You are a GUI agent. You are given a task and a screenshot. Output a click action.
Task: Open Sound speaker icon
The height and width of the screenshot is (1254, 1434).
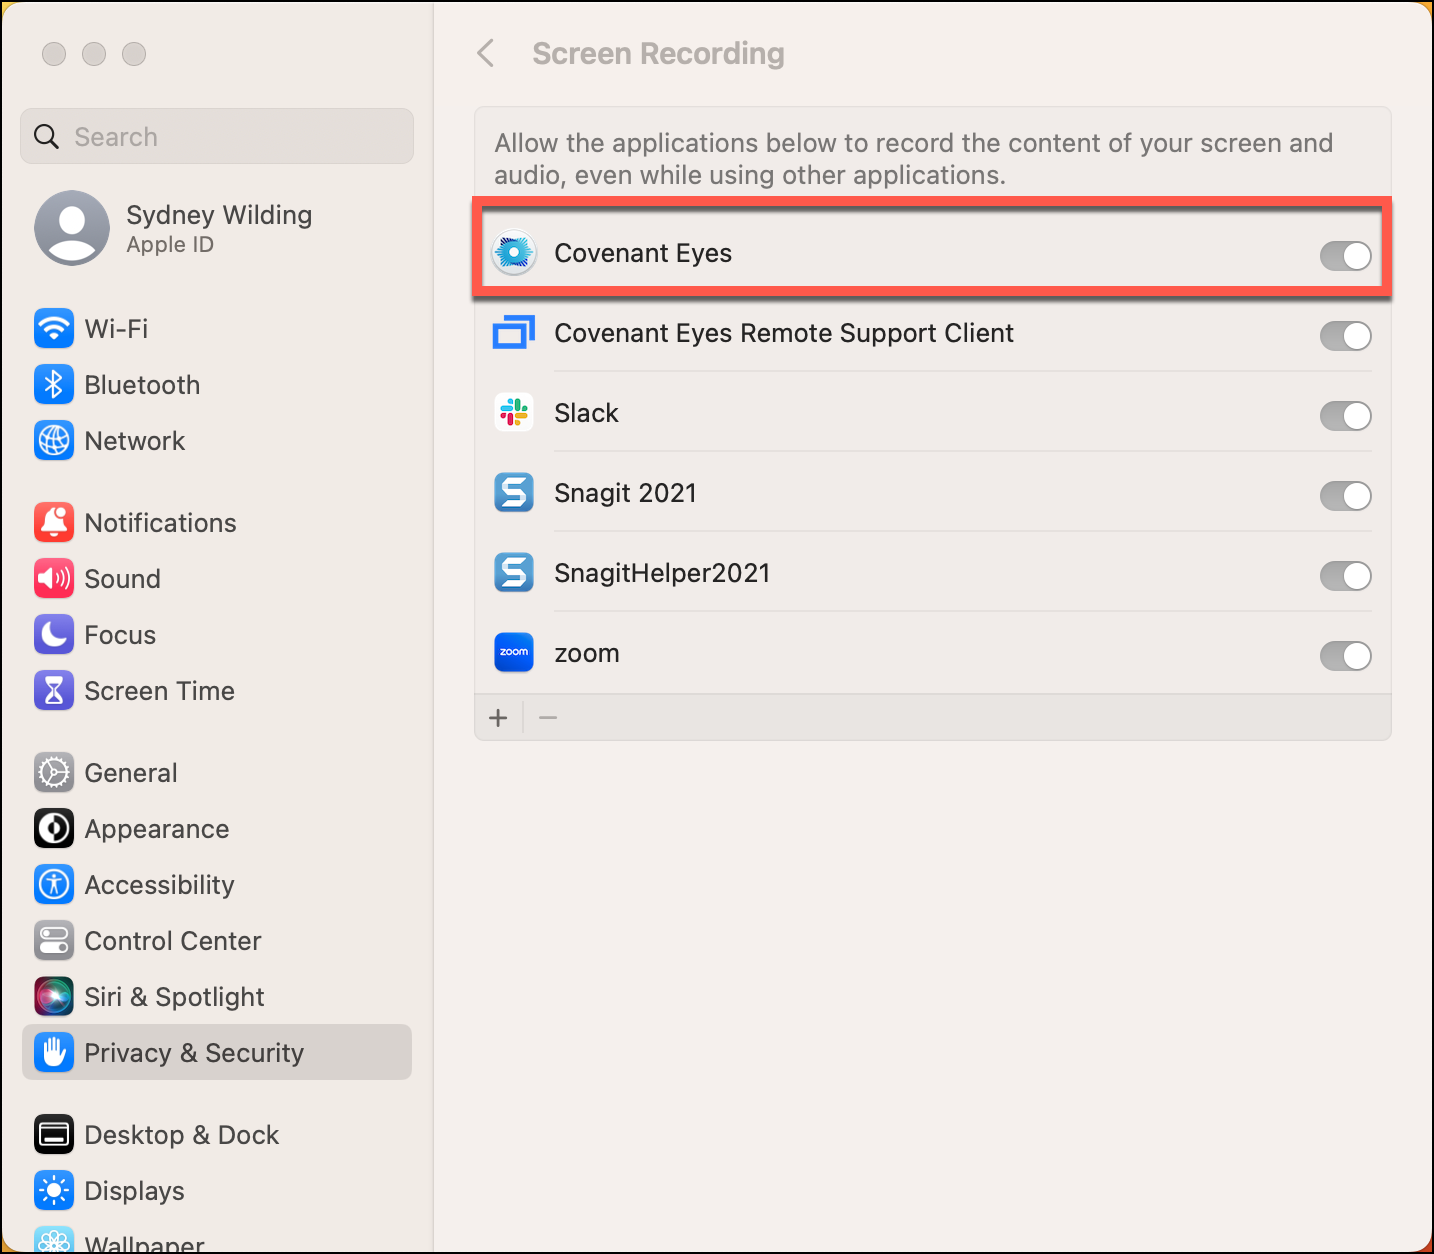[54, 578]
